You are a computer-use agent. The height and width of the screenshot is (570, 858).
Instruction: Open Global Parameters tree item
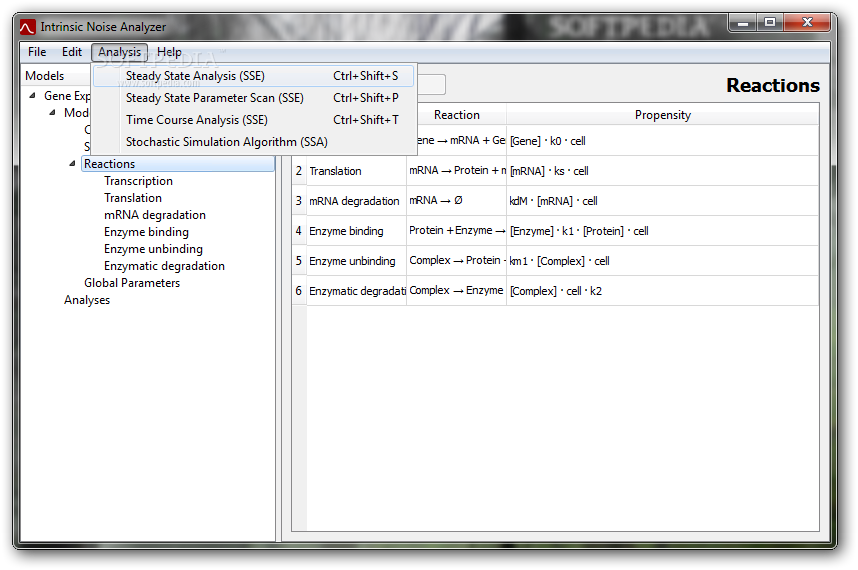[x=132, y=283]
